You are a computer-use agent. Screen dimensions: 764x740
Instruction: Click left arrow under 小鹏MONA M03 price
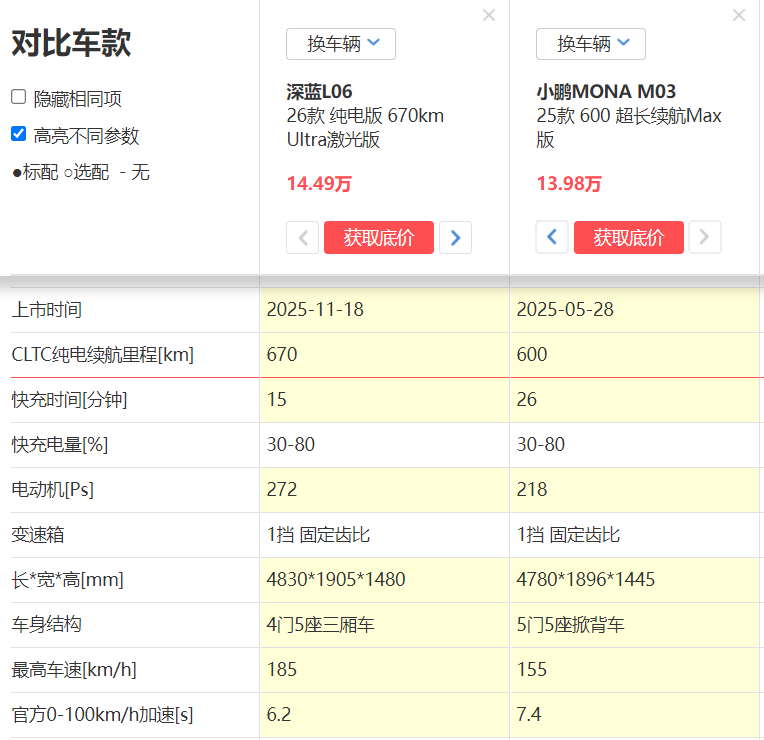[552, 238]
